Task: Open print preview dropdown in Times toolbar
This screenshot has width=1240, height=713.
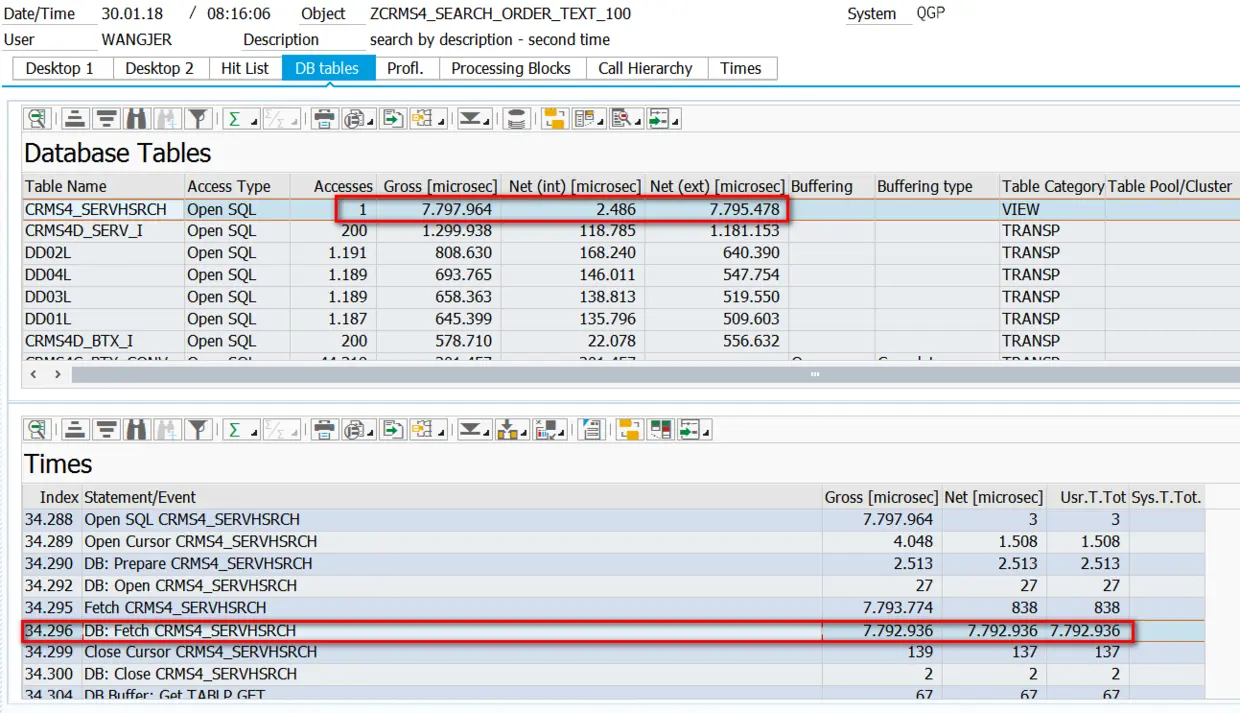Action: (x=372, y=434)
